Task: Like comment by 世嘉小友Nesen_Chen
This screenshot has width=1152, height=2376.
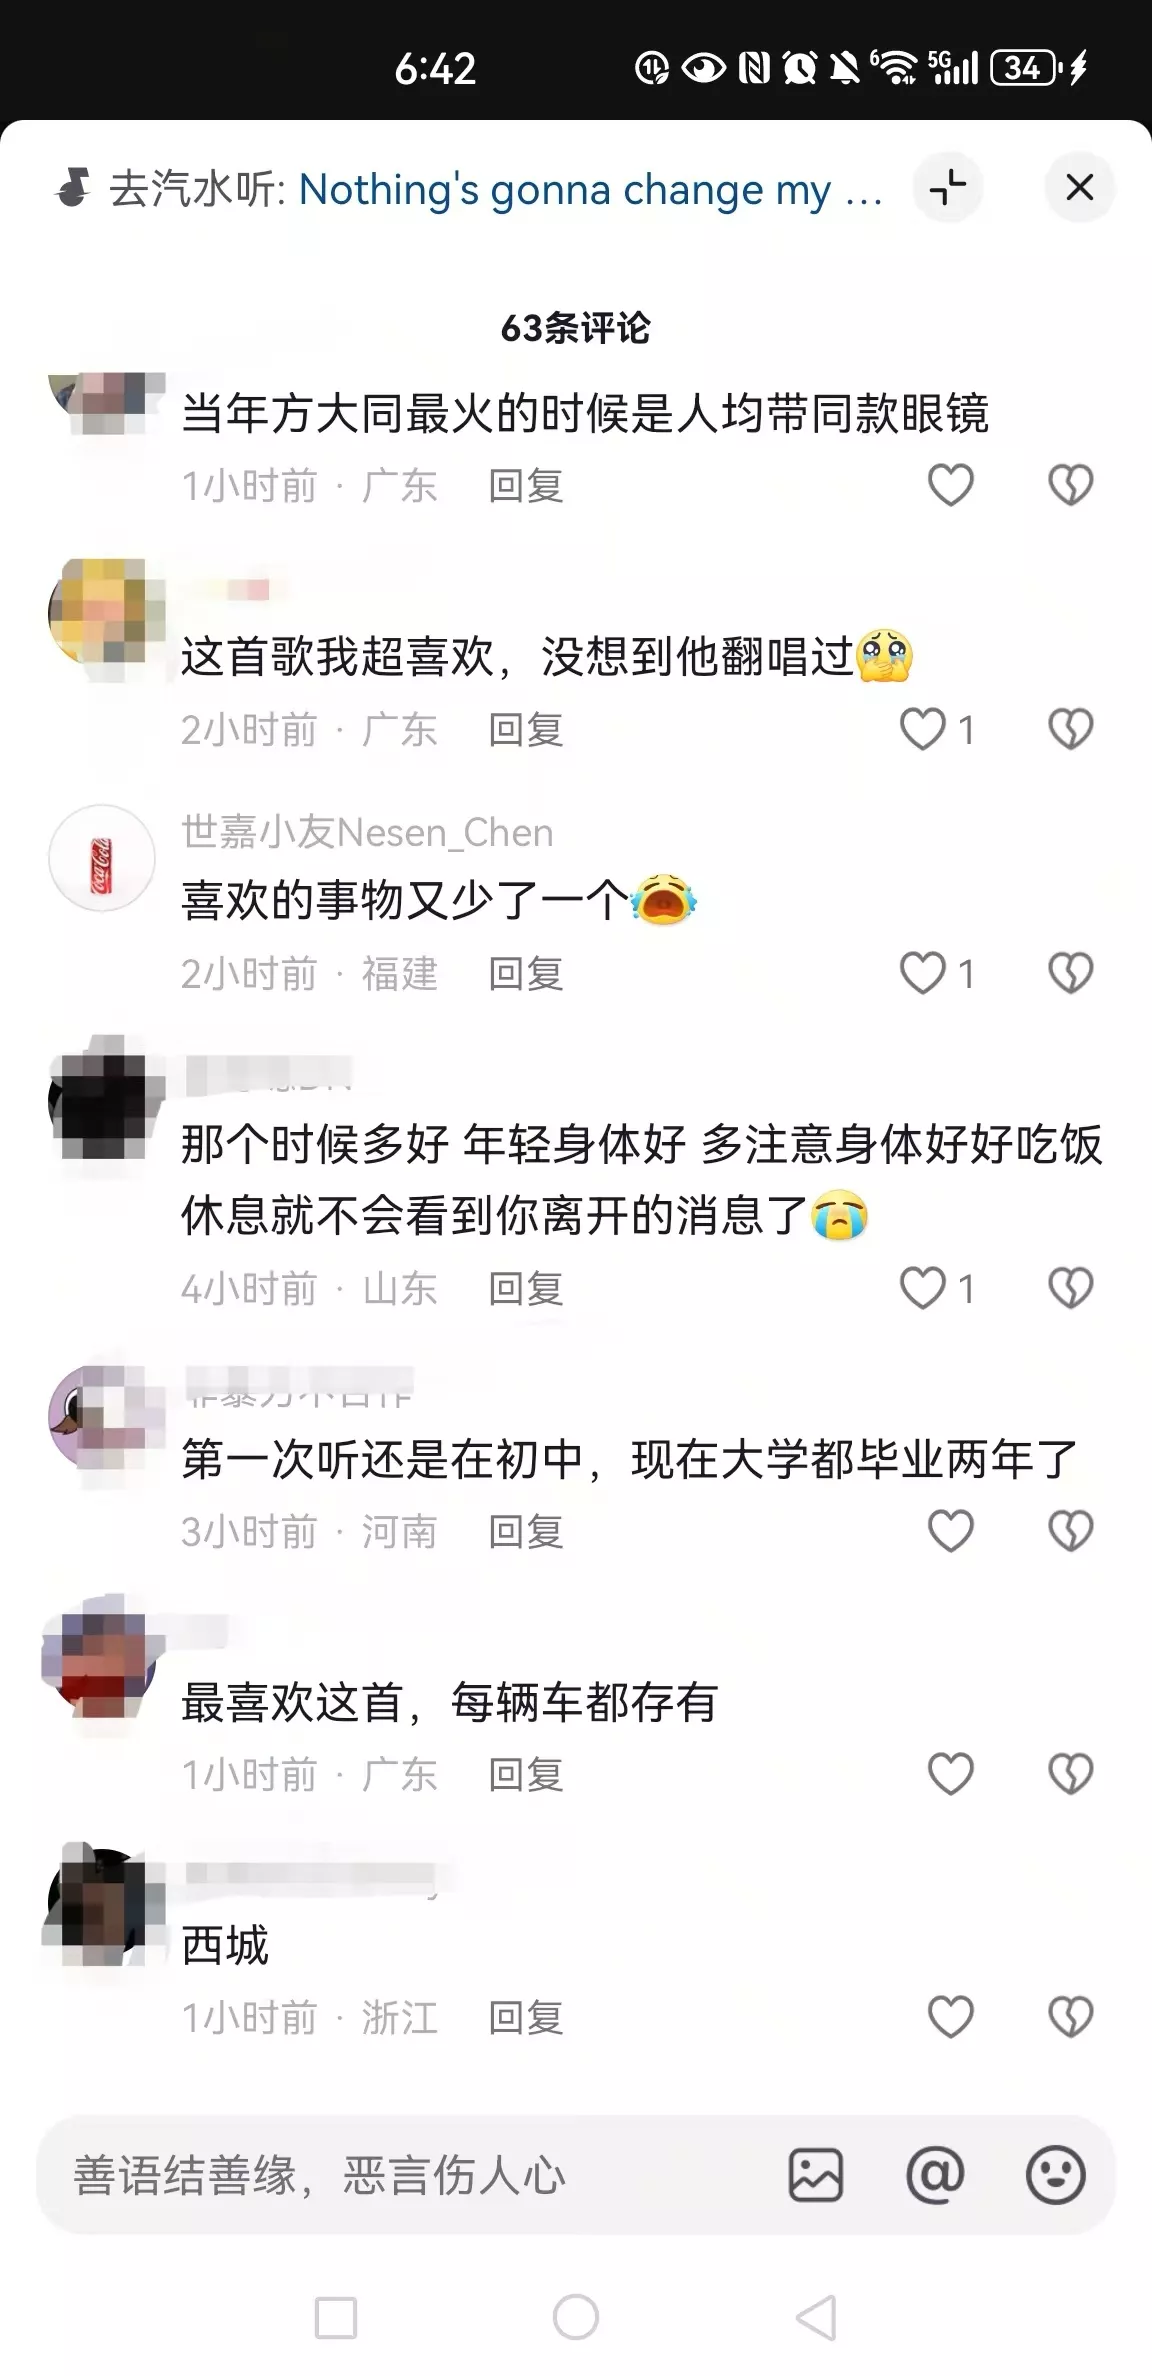Action: tap(923, 973)
